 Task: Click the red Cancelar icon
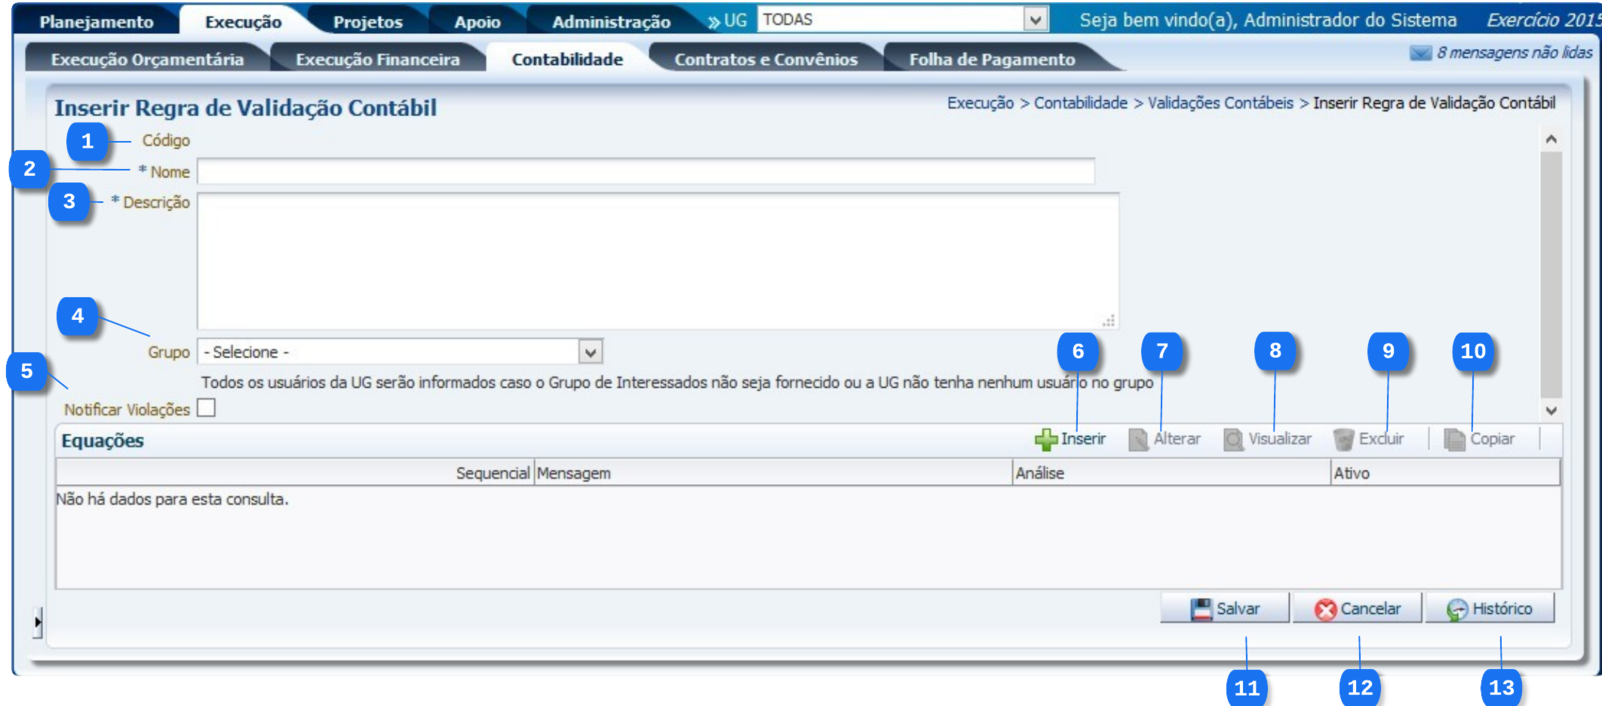[1326, 609]
